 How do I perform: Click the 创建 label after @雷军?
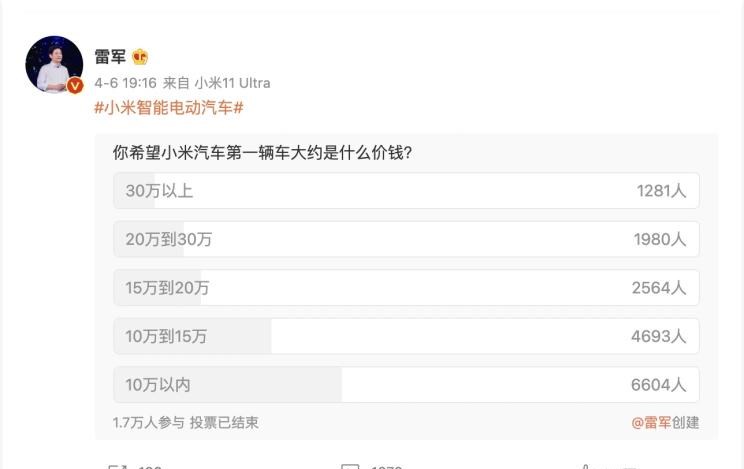[x=686, y=422]
